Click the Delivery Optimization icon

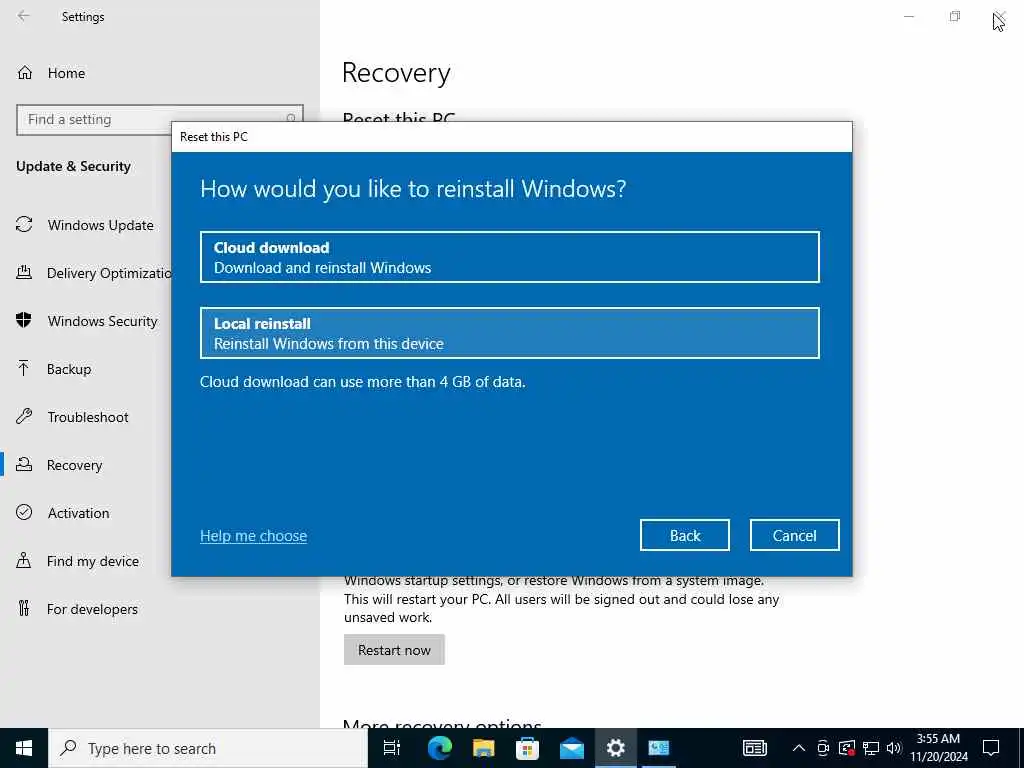point(24,272)
